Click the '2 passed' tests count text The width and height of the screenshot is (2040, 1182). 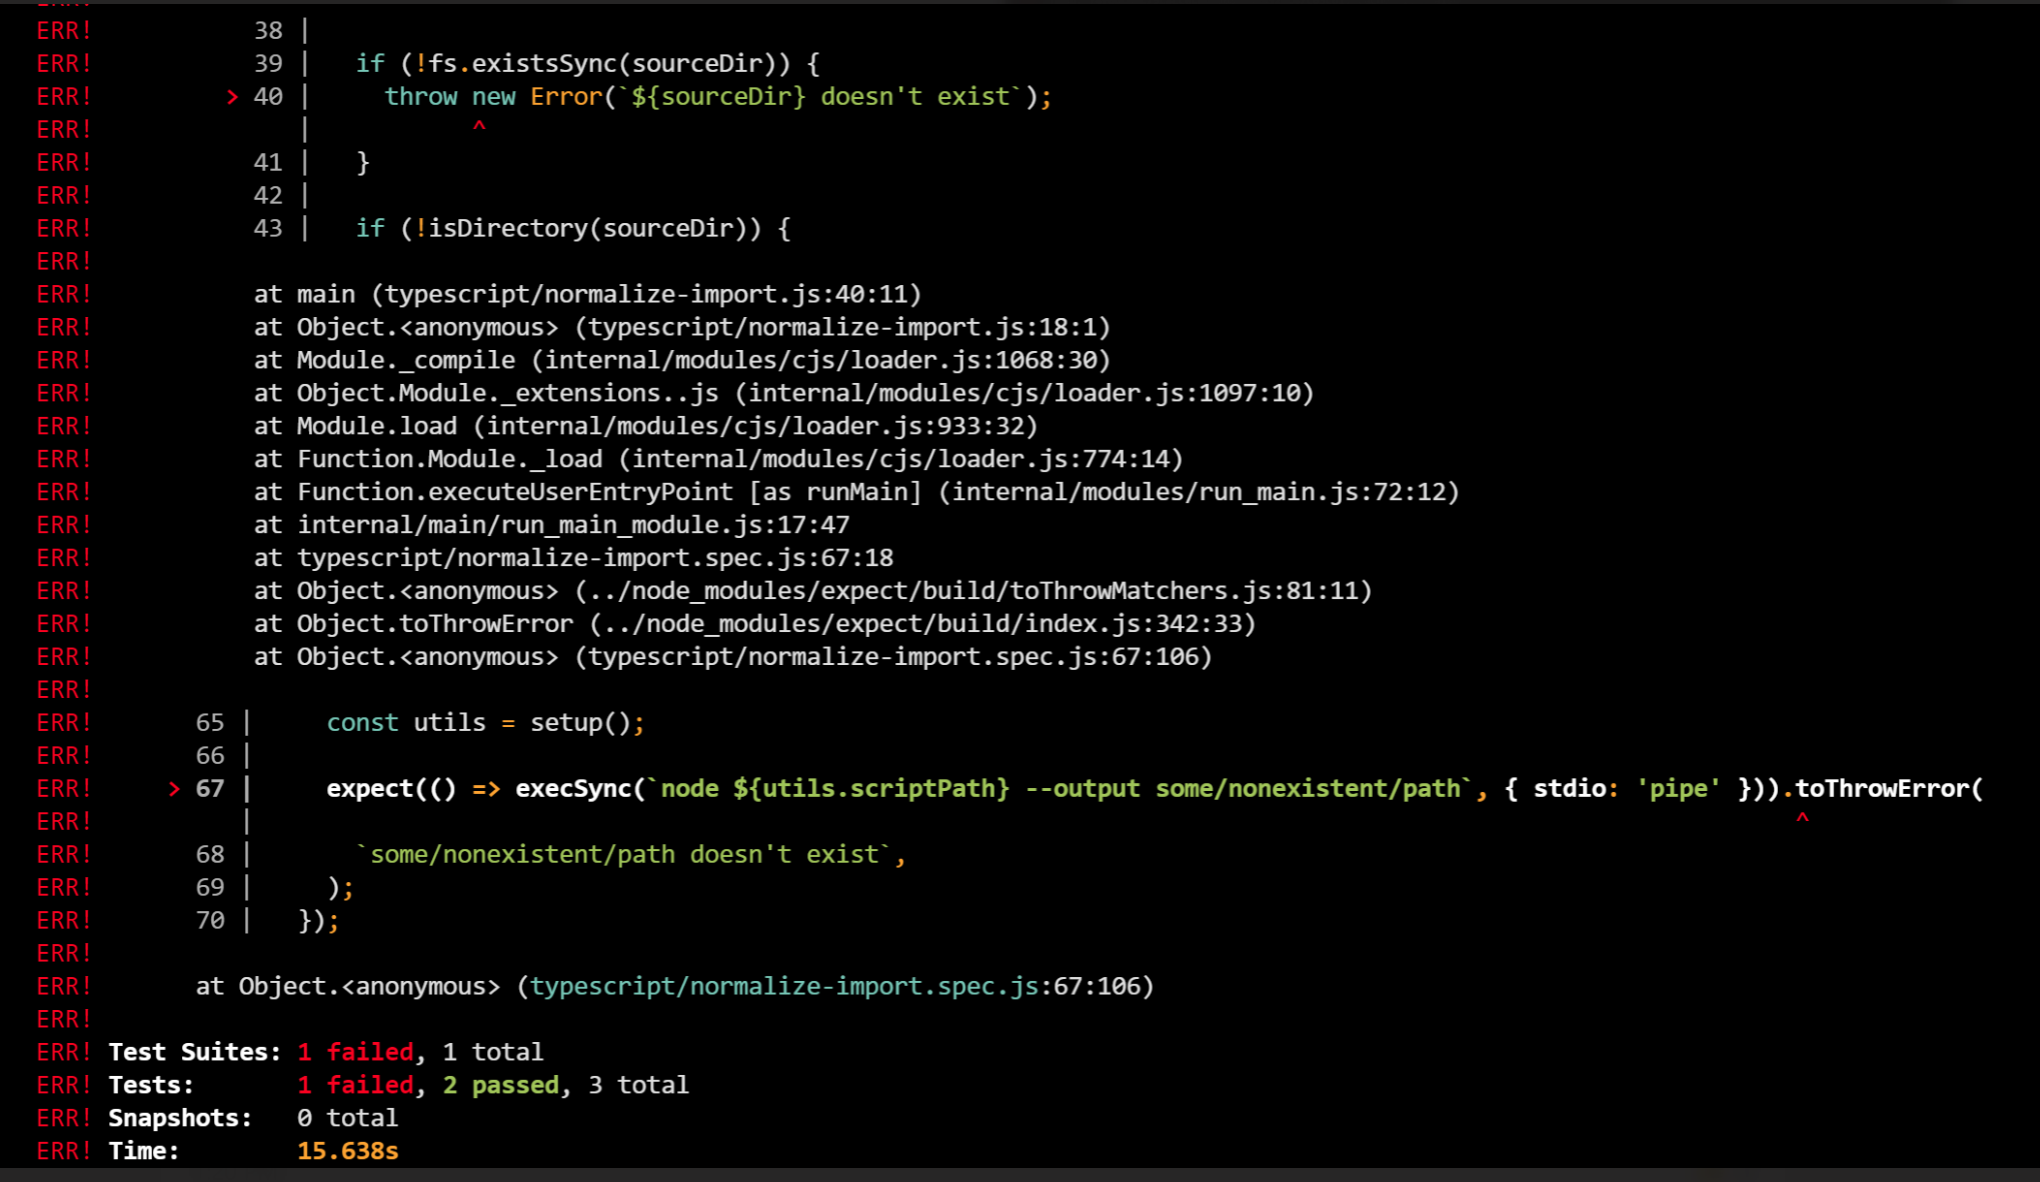(501, 1085)
